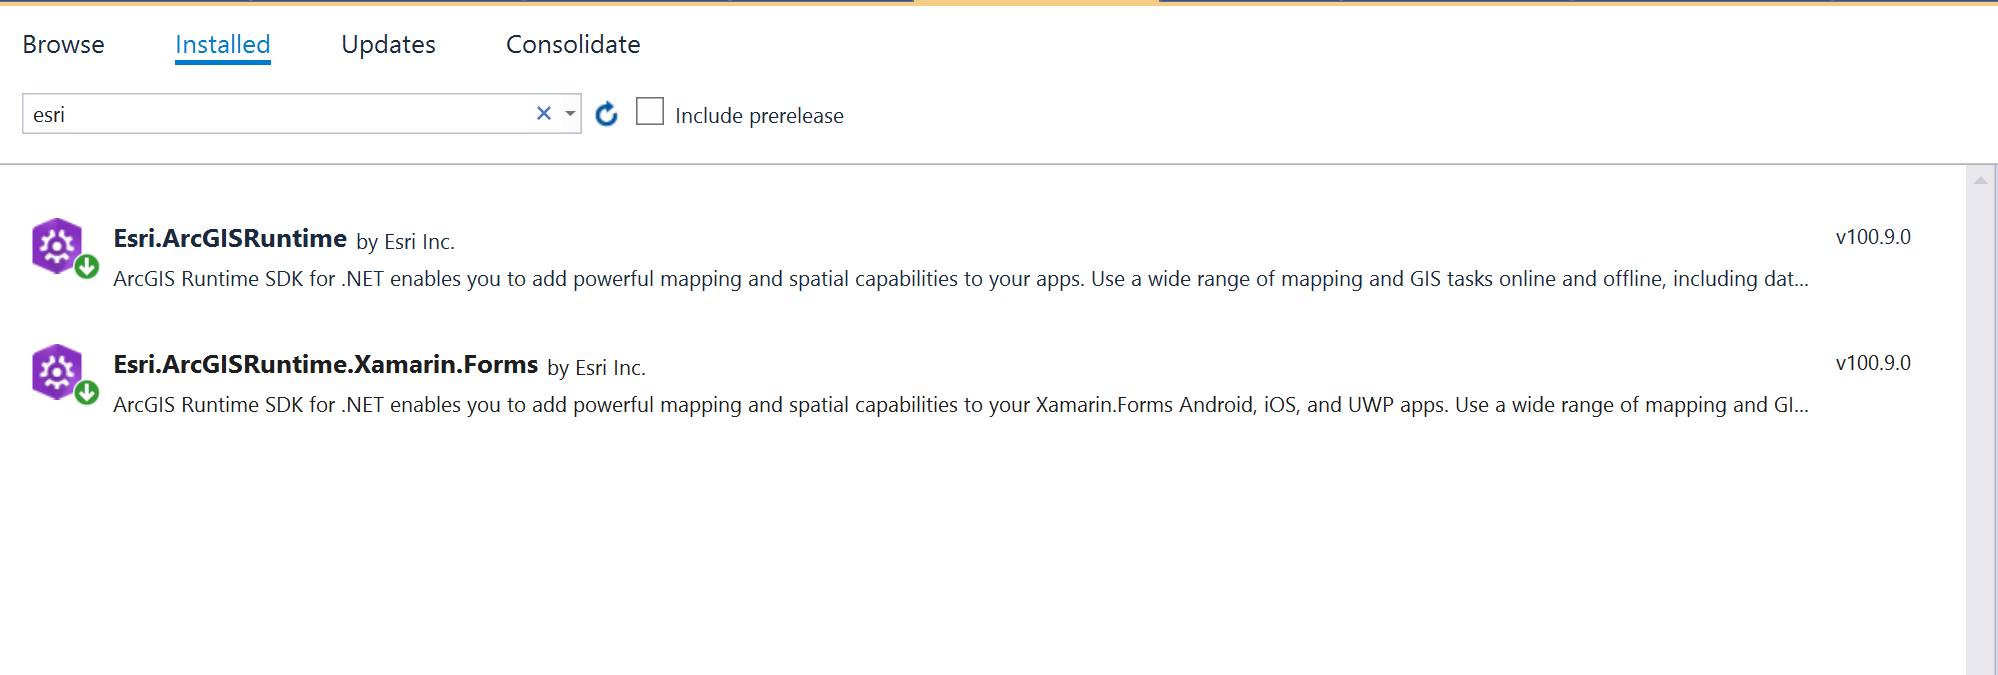The height and width of the screenshot is (675, 1998).
Task: Click the Xamarin.Forms package description text
Action: point(961,405)
